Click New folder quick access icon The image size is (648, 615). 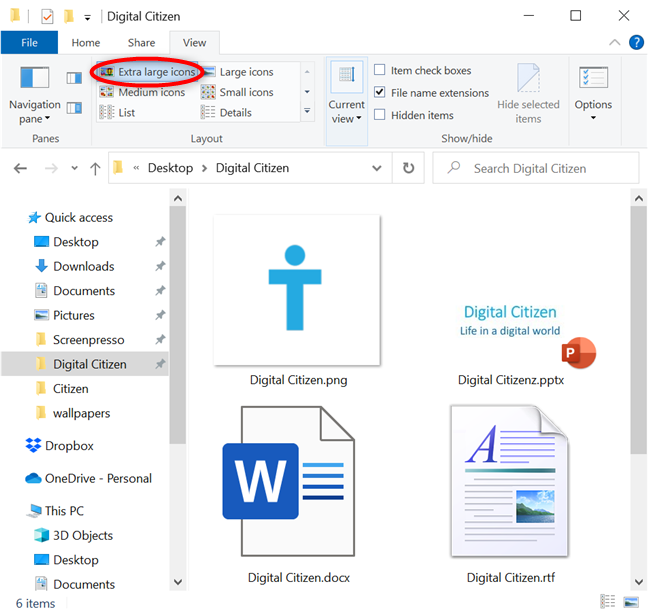point(69,17)
